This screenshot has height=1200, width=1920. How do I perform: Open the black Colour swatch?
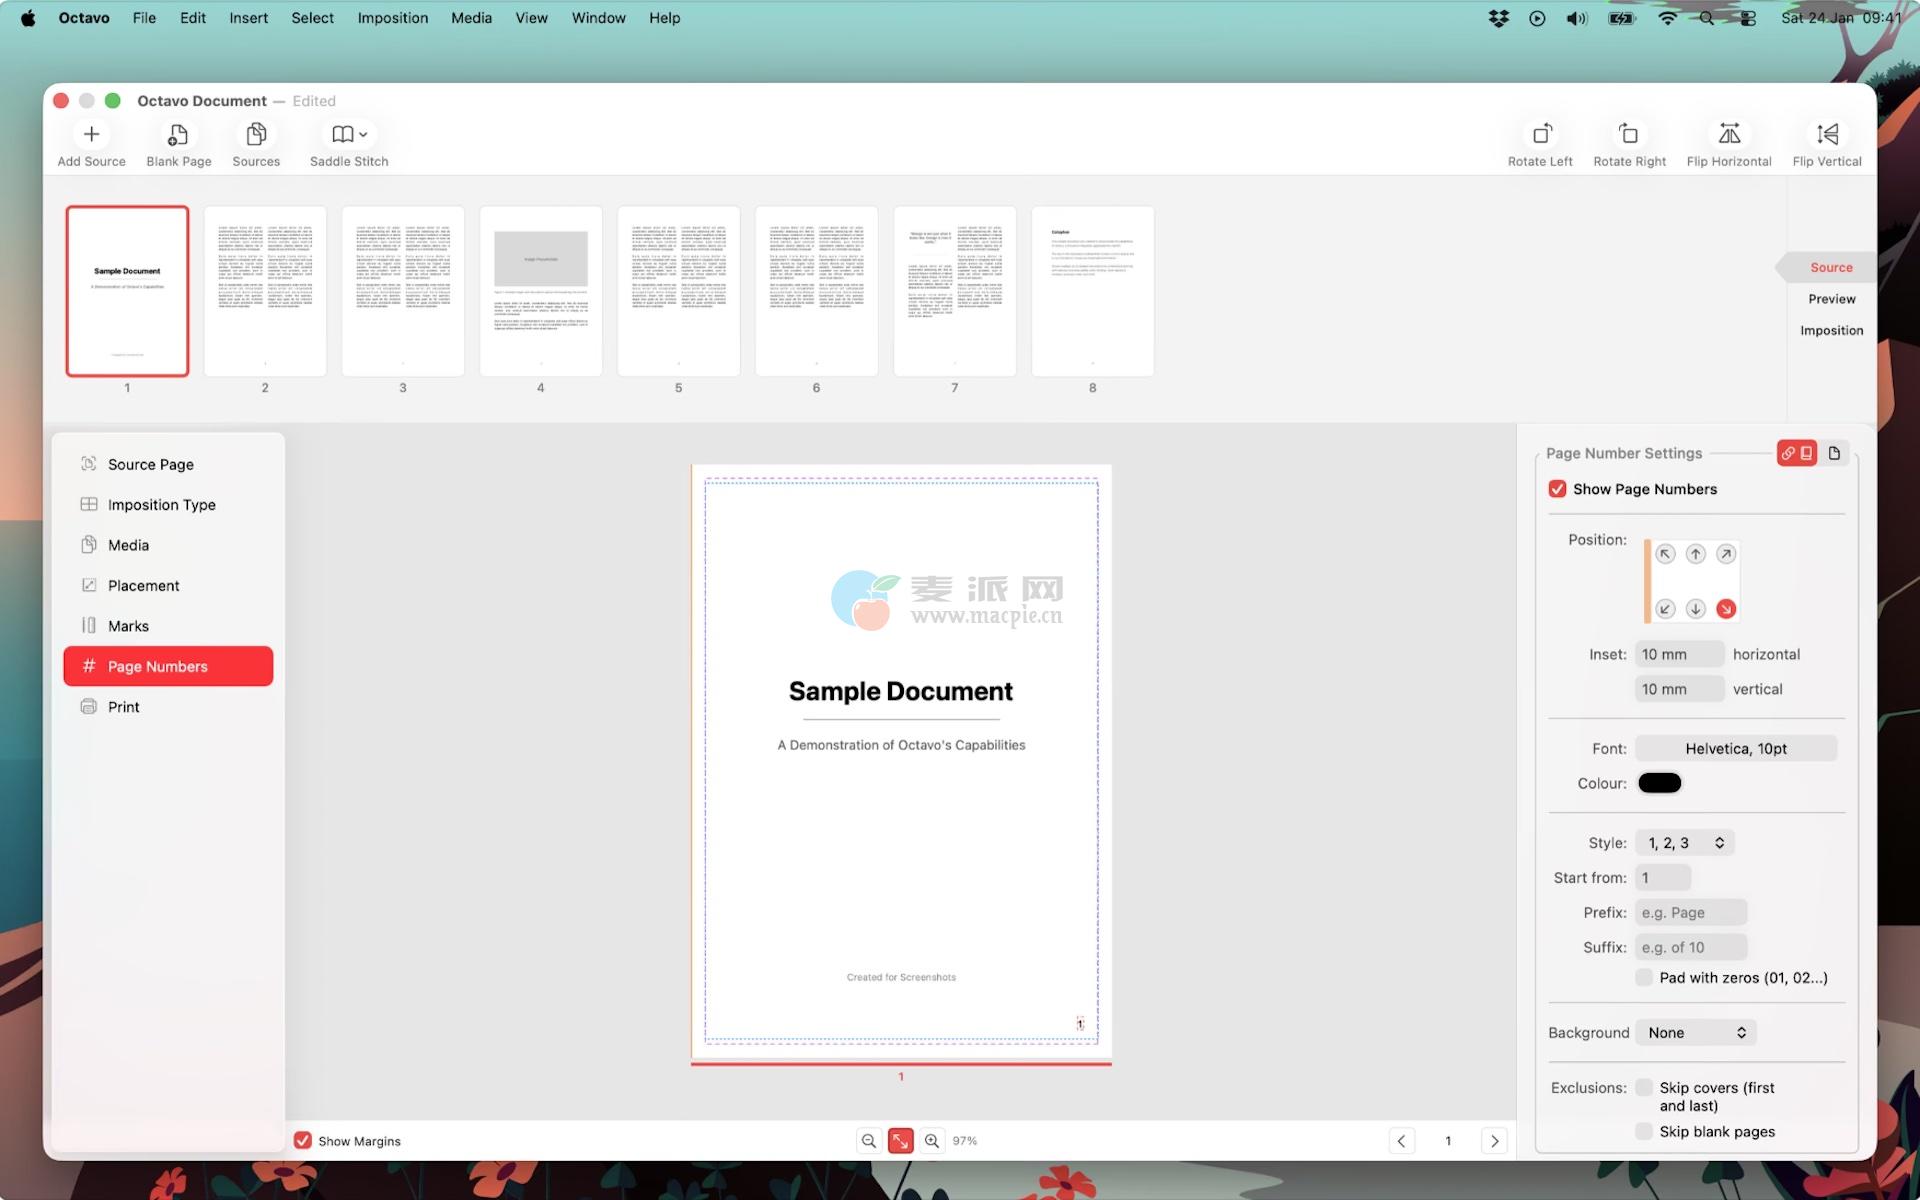coord(1659,784)
